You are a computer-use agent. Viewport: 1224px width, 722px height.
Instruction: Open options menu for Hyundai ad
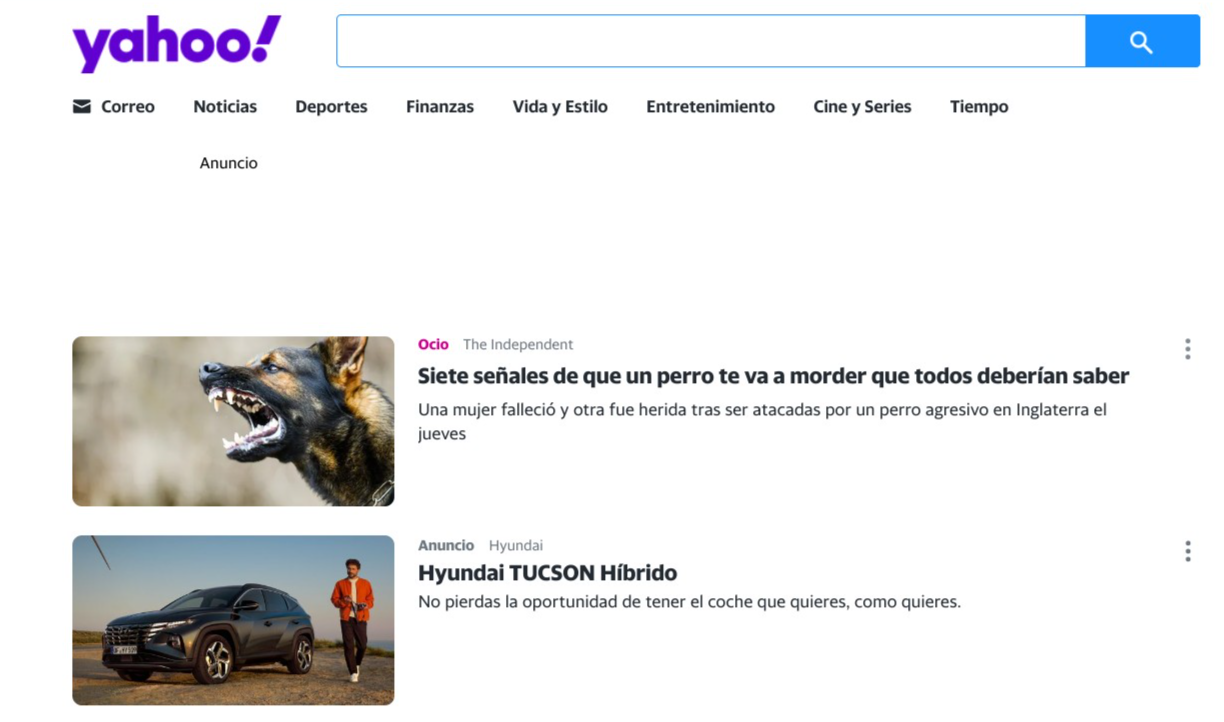click(x=1187, y=551)
